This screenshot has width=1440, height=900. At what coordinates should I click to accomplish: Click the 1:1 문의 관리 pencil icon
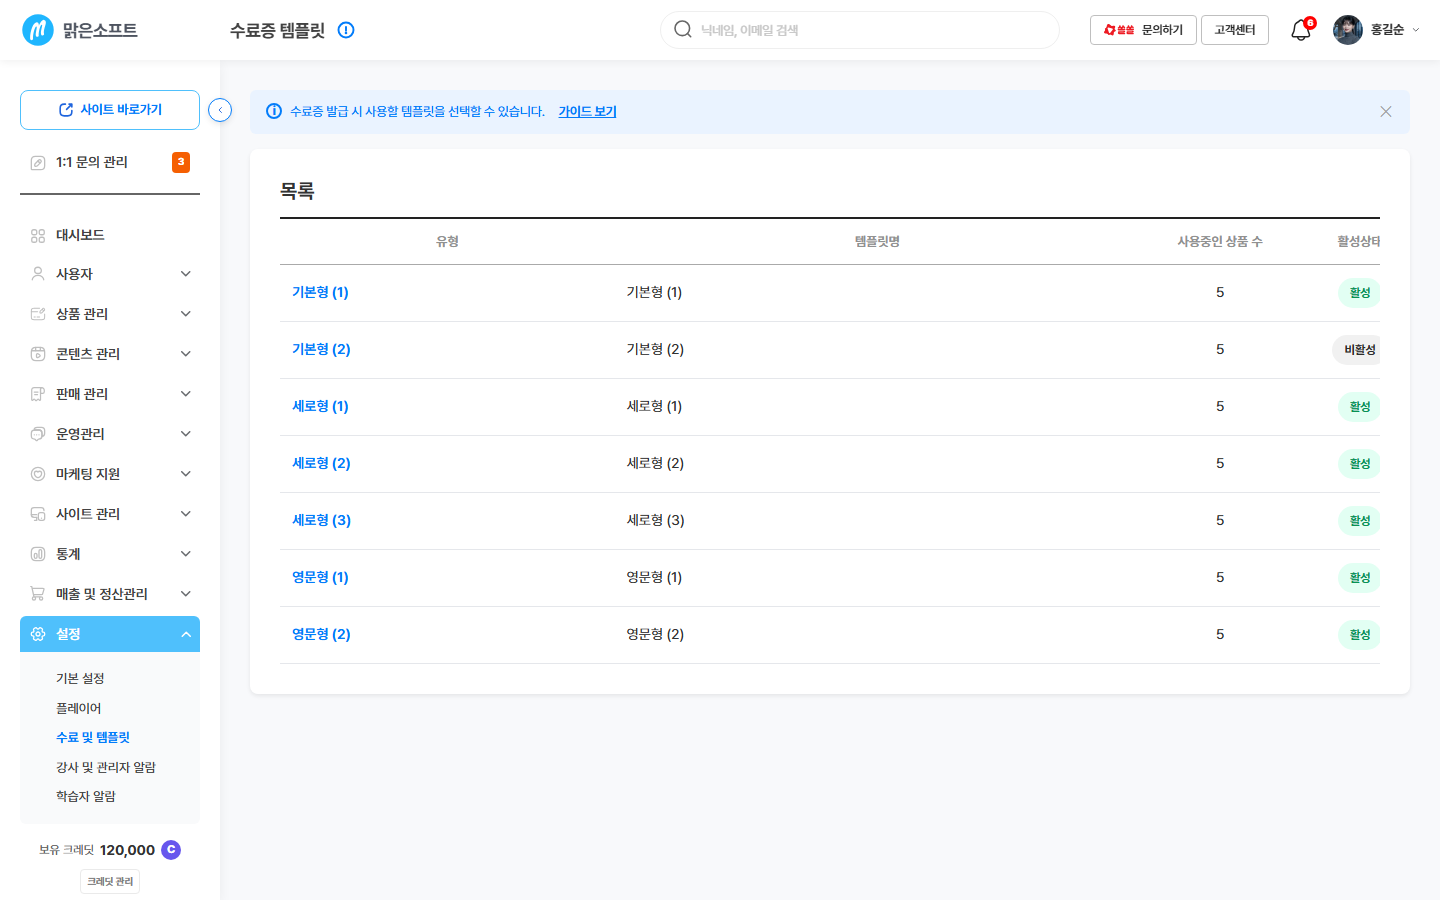click(x=38, y=163)
